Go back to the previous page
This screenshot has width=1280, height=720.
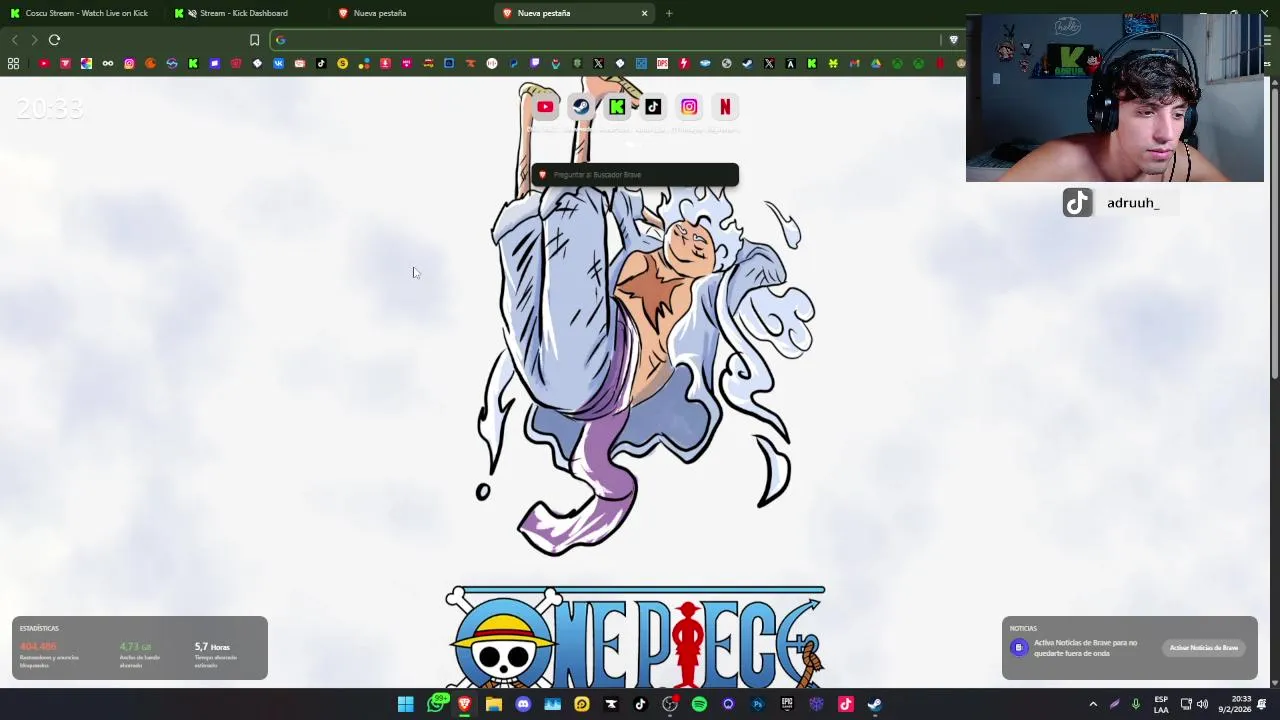tap(14, 40)
